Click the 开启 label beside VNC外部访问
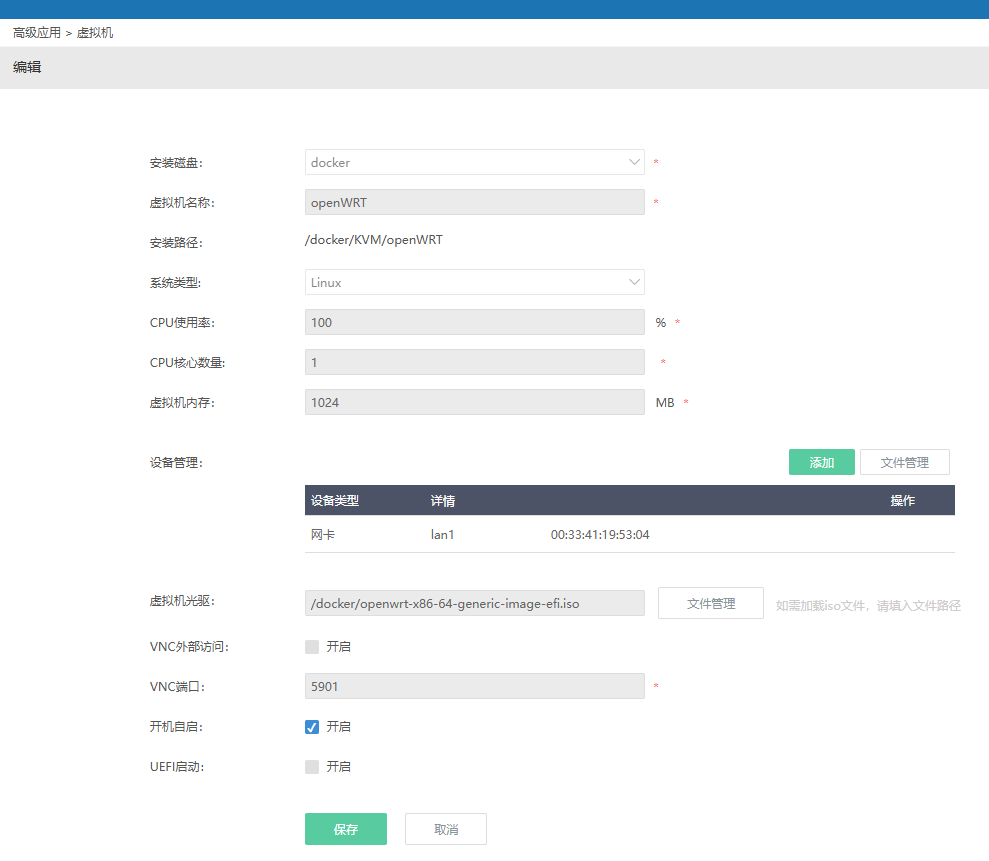 tap(338, 647)
